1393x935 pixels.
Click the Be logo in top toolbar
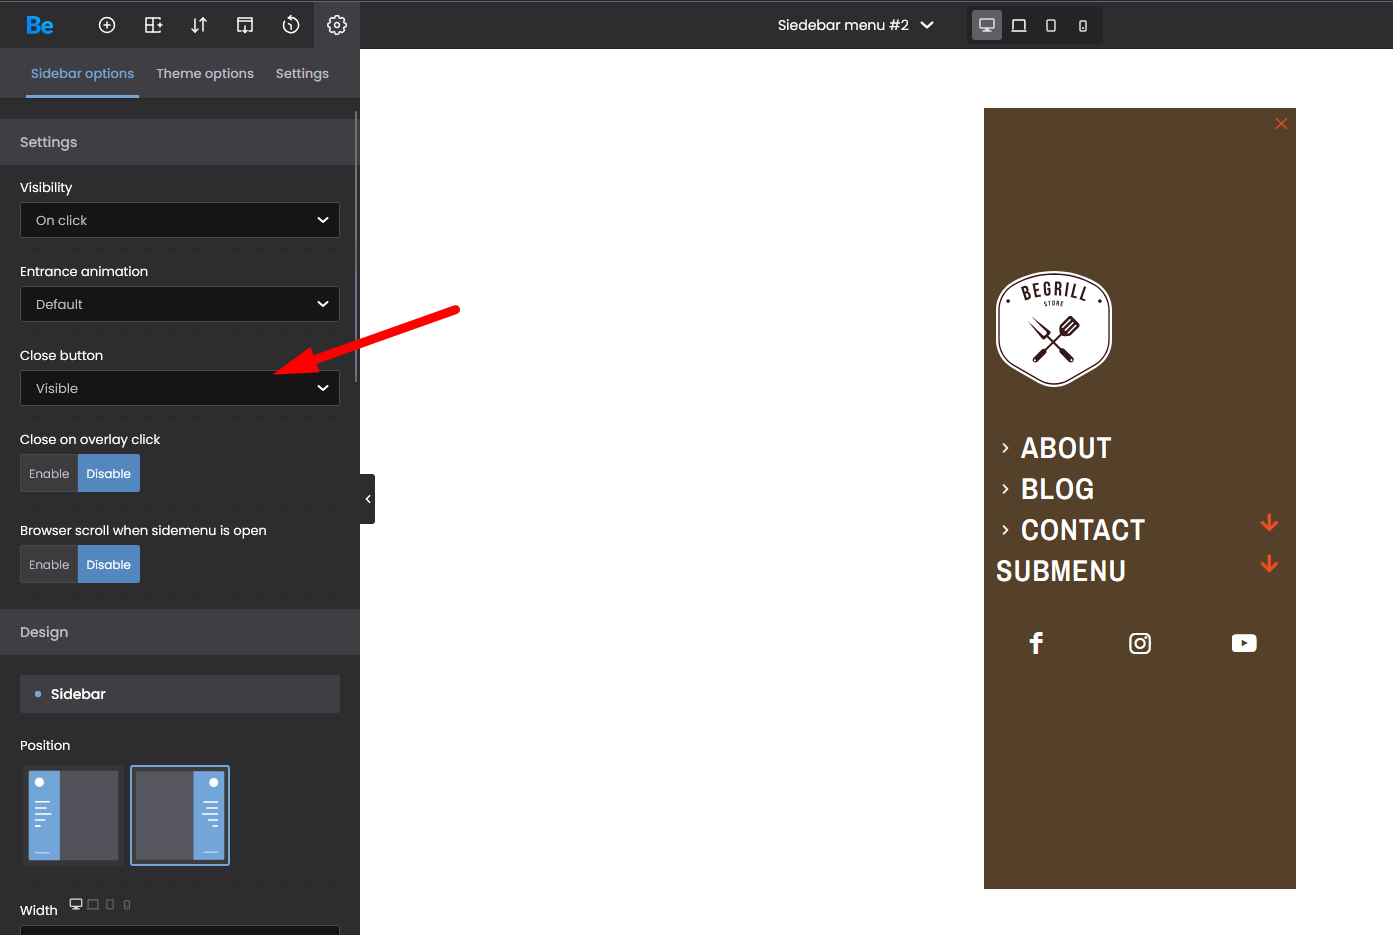tap(40, 25)
